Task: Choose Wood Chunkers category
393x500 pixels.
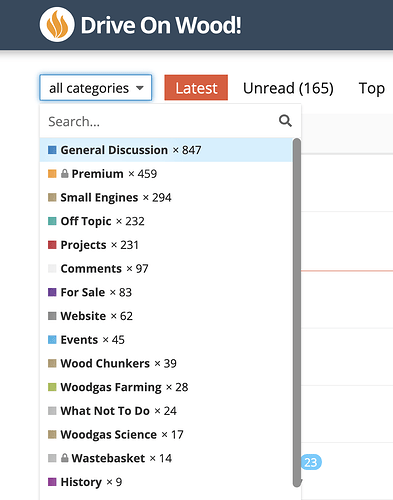Action: (166, 363)
